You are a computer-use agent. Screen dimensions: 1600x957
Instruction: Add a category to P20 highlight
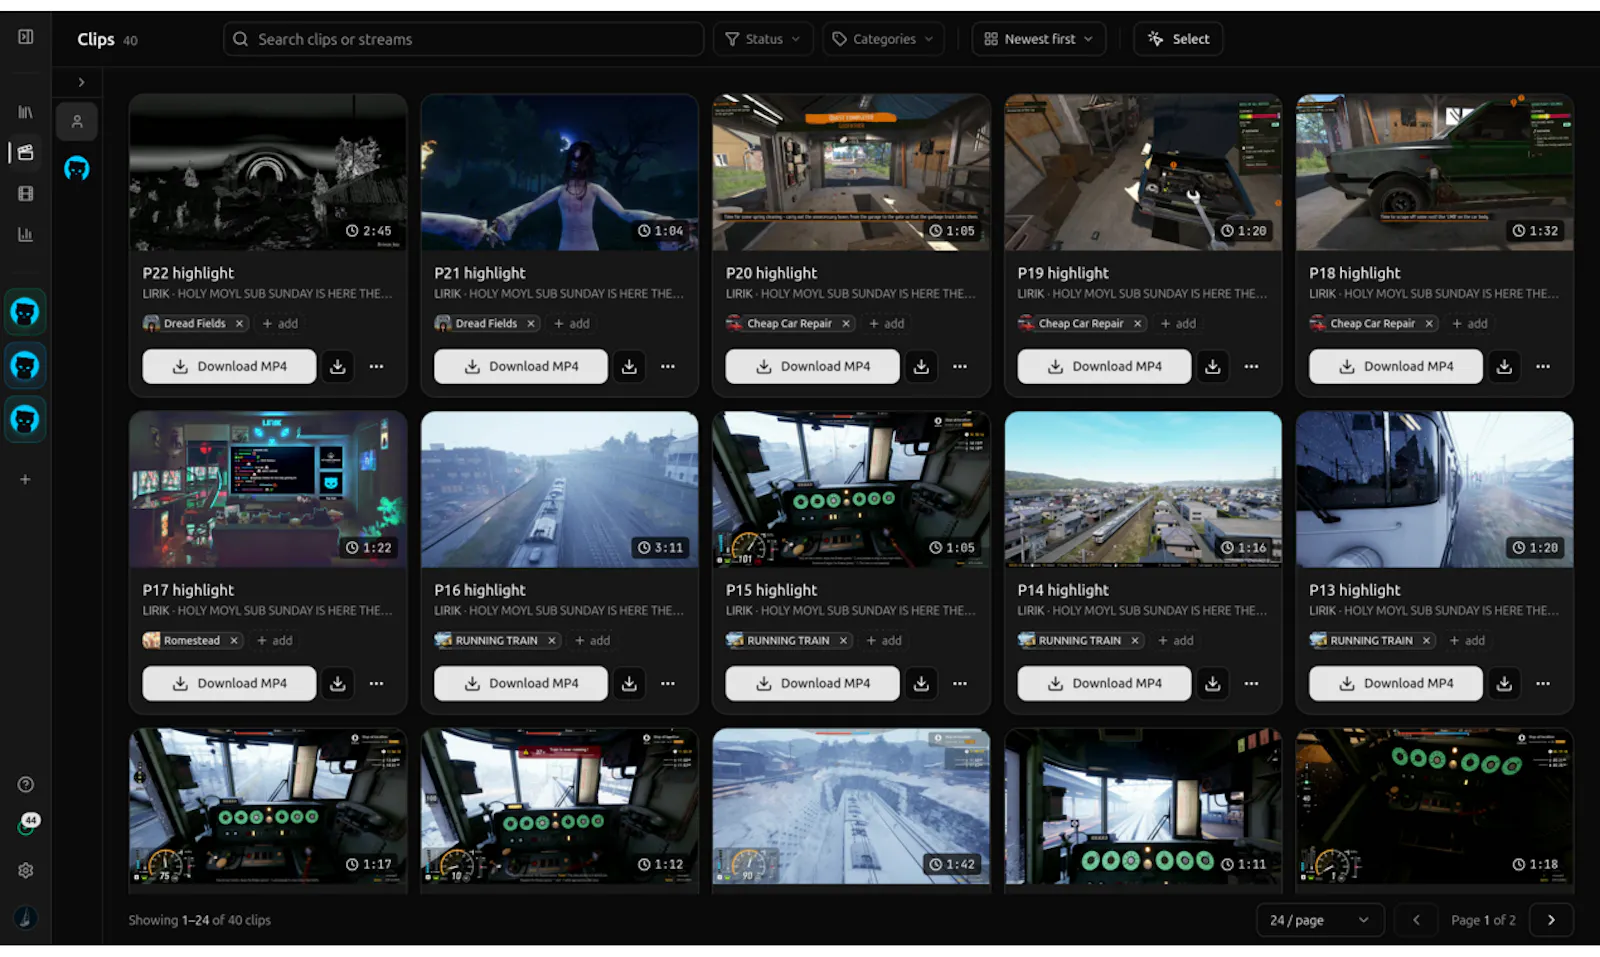tap(887, 324)
